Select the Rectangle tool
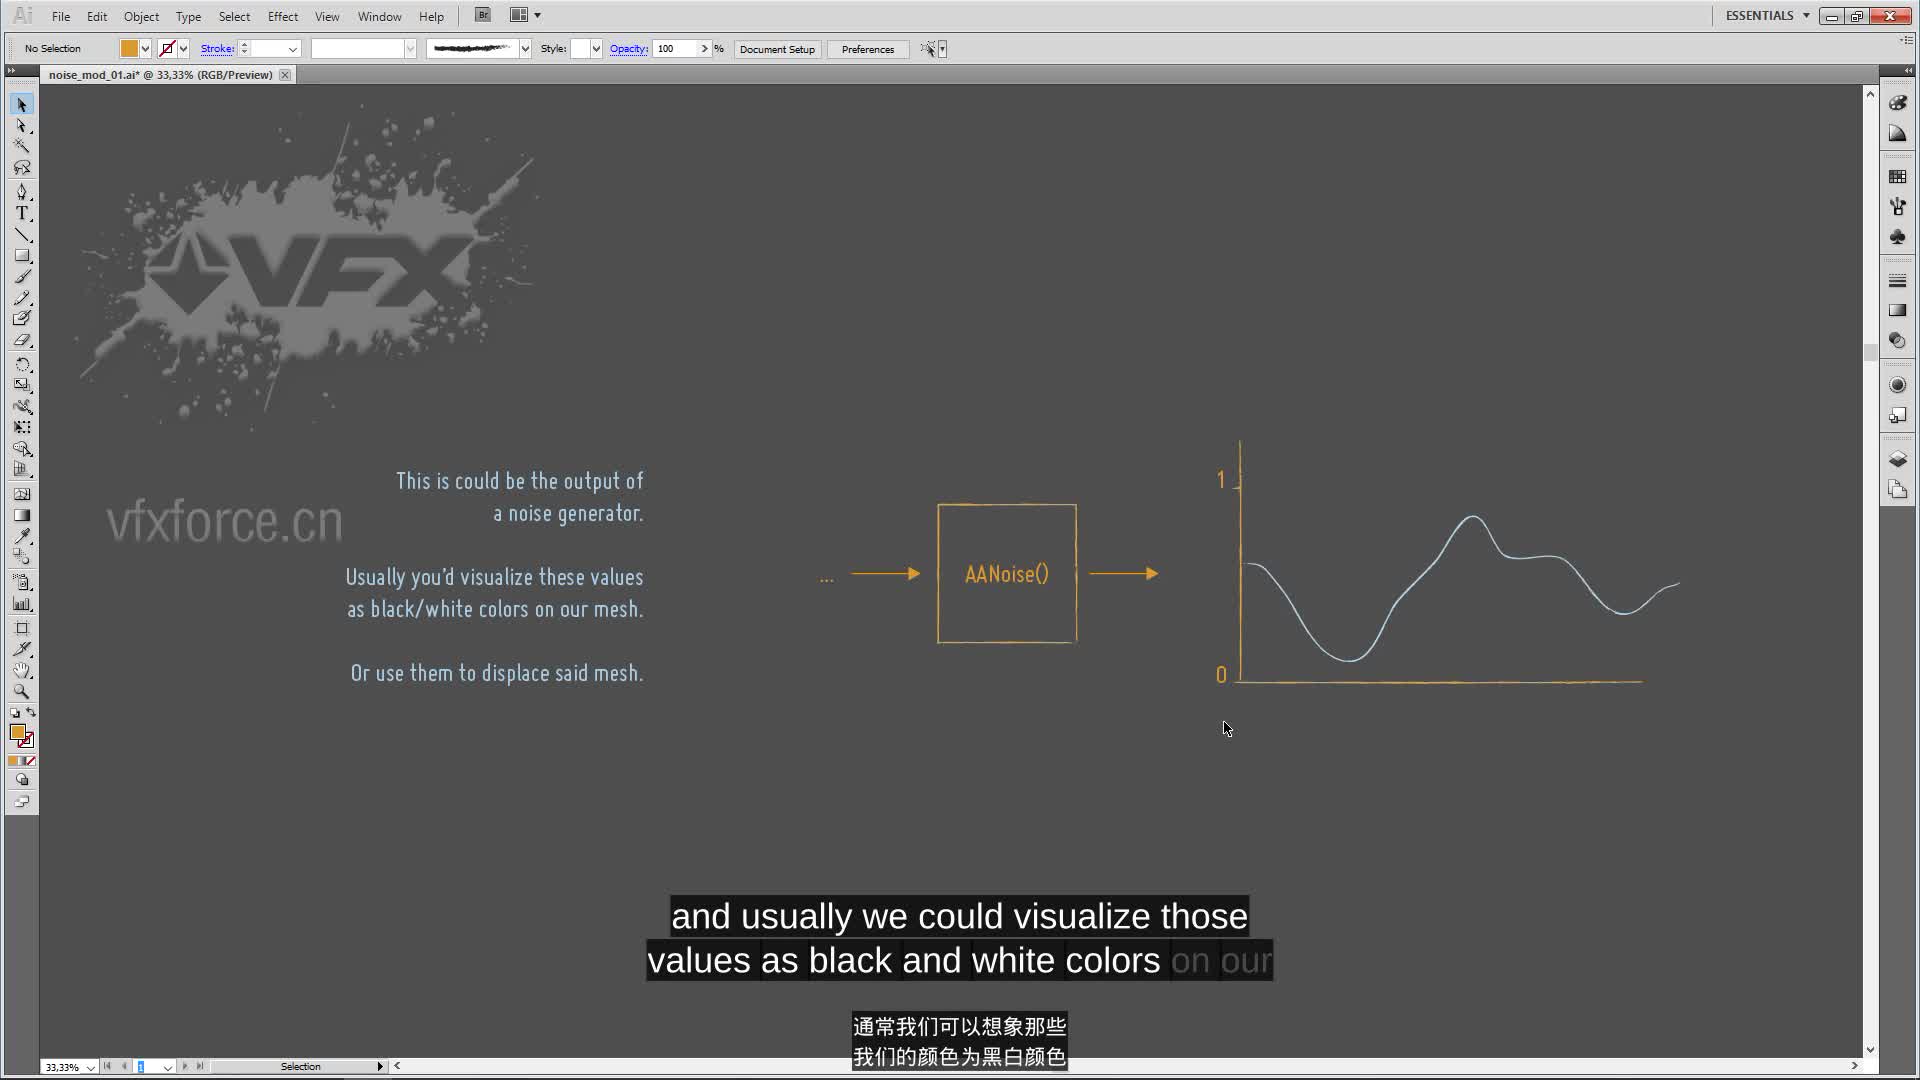Viewport: 1920px width, 1080px height. 22,256
